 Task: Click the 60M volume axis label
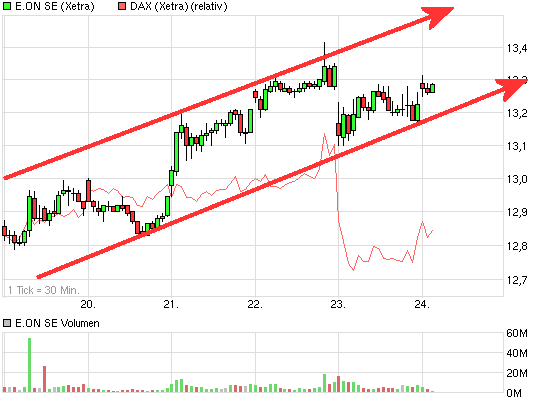coord(517,333)
